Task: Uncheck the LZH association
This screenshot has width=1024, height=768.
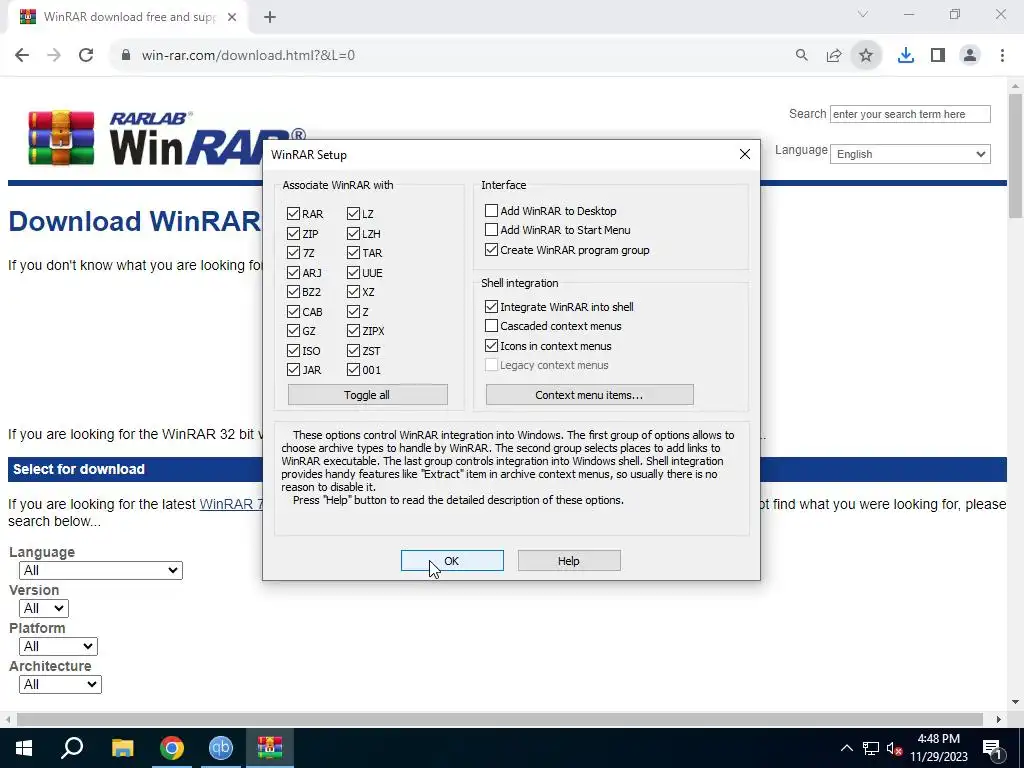Action: tap(353, 233)
